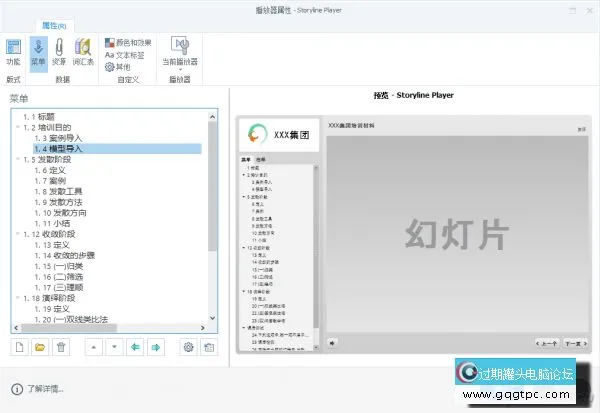Viewport: 600px width, 413px height.
Task: Click the new heading blank page icon
Action: [x=20, y=347]
